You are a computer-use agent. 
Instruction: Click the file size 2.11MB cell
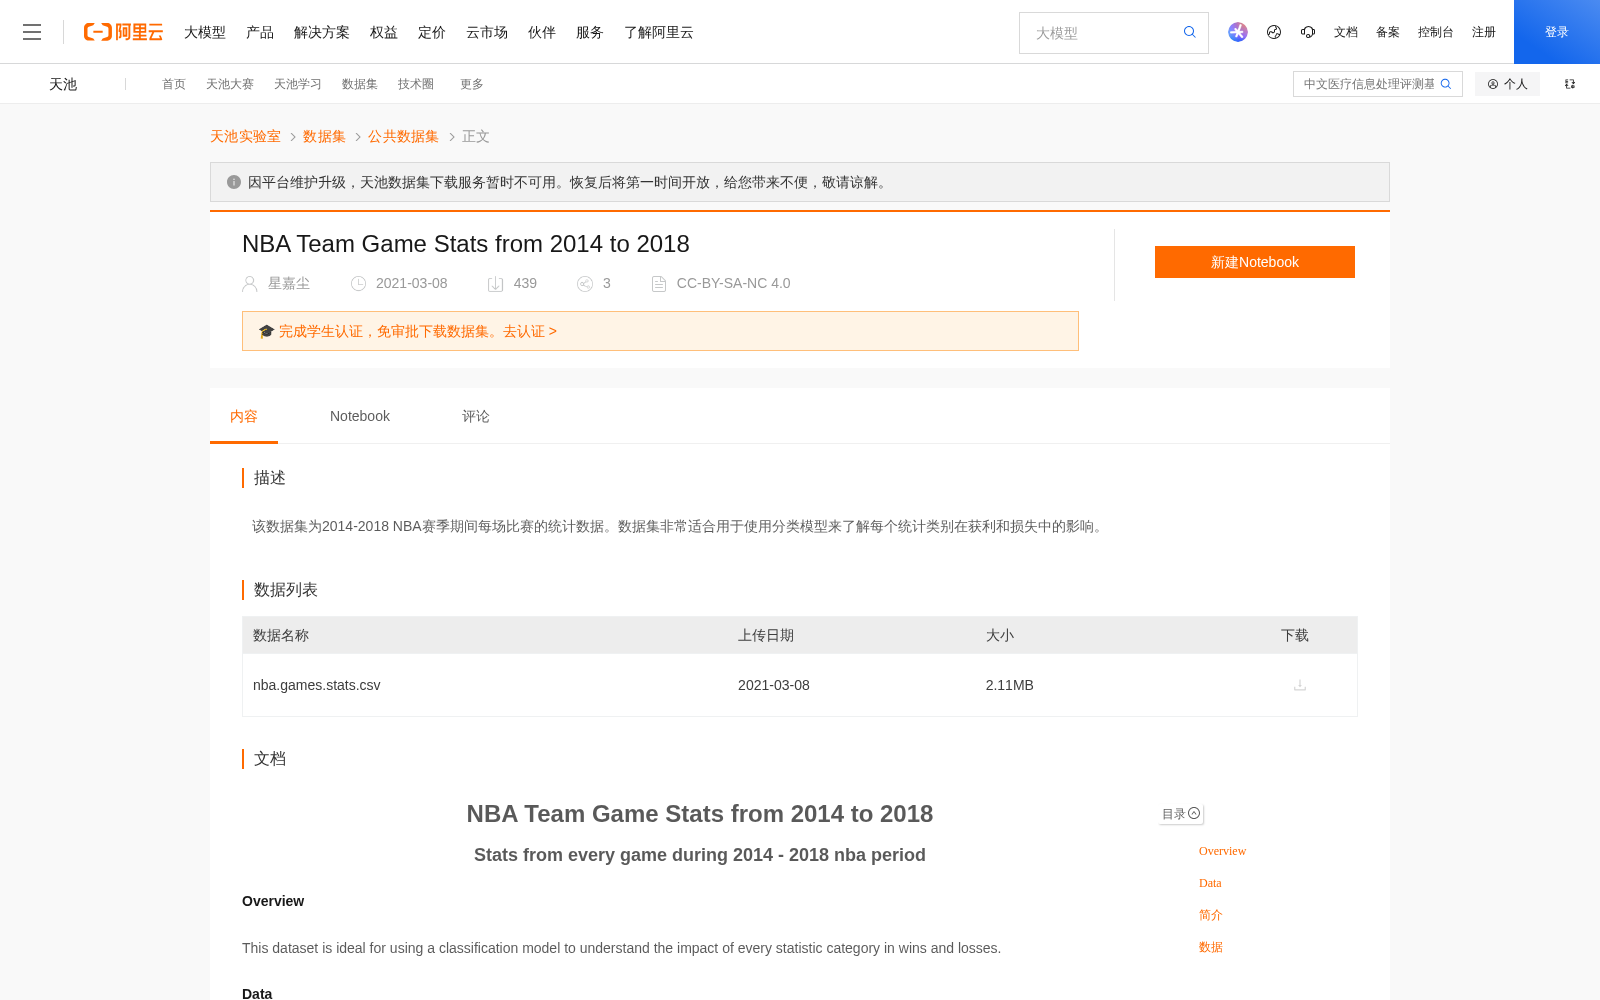(x=1010, y=685)
